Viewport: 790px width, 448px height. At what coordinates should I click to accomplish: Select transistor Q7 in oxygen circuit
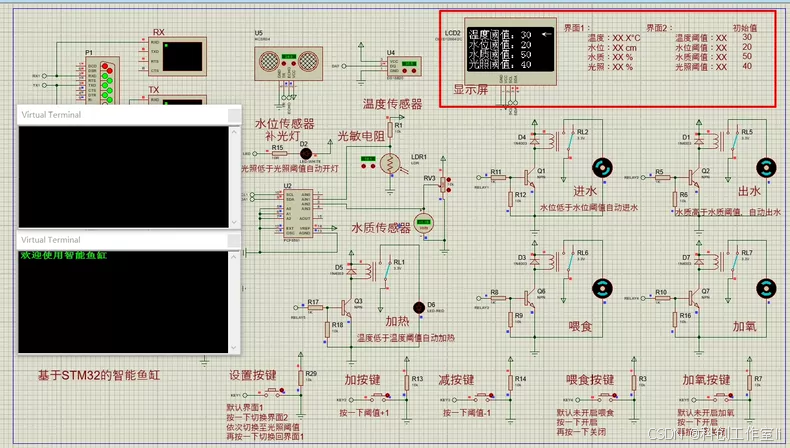click(694, 298)
